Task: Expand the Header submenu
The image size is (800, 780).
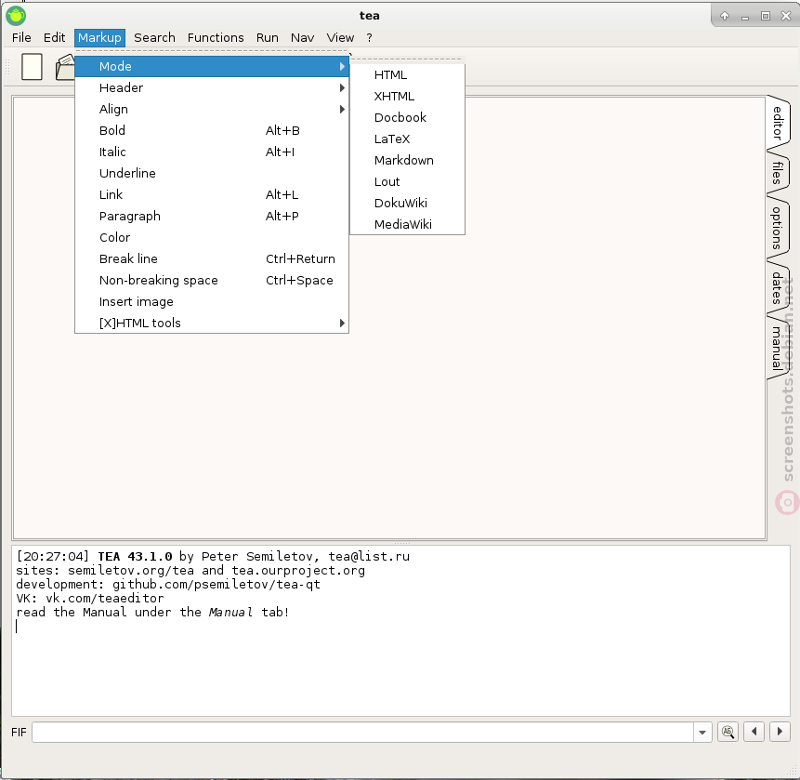Action: pyautogui.click(x=212, y=88)
